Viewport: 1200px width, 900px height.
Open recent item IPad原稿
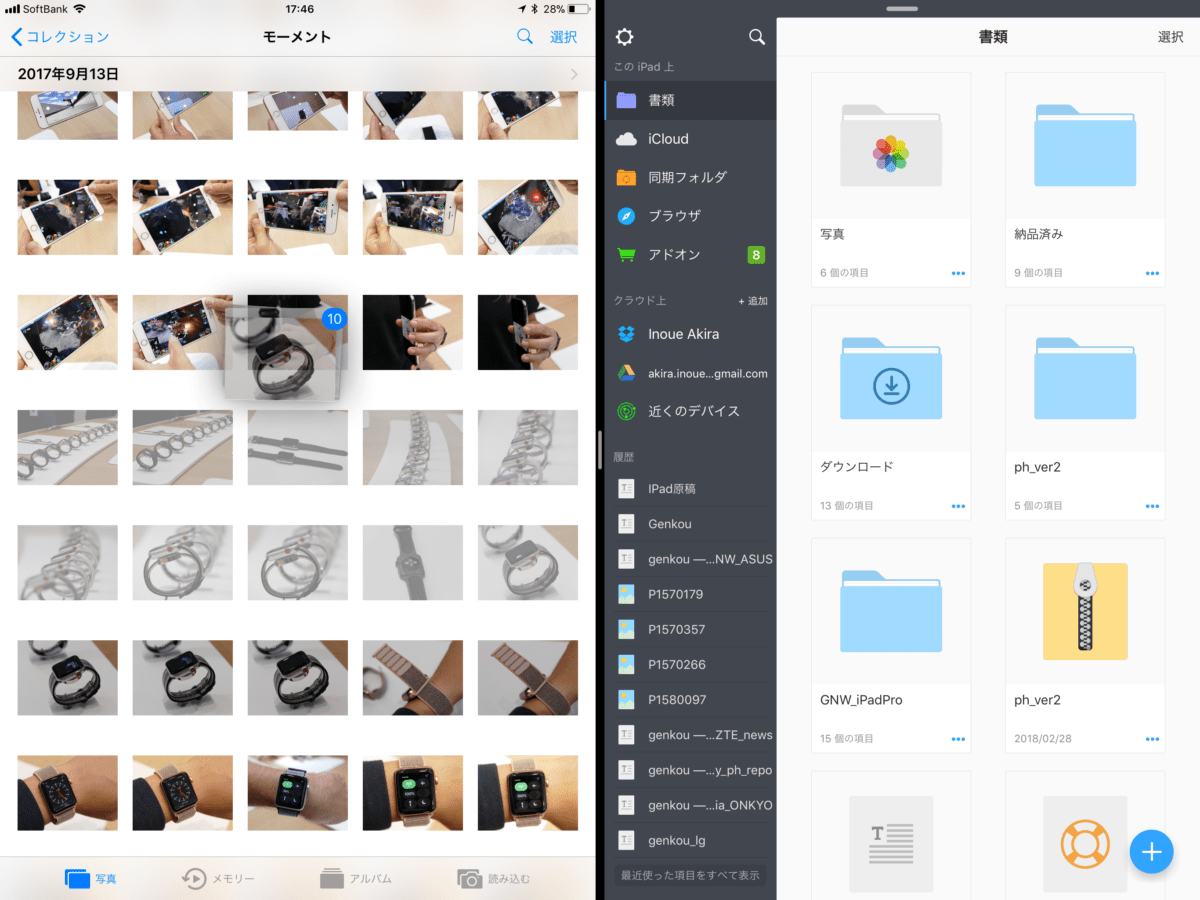point(690,489)
